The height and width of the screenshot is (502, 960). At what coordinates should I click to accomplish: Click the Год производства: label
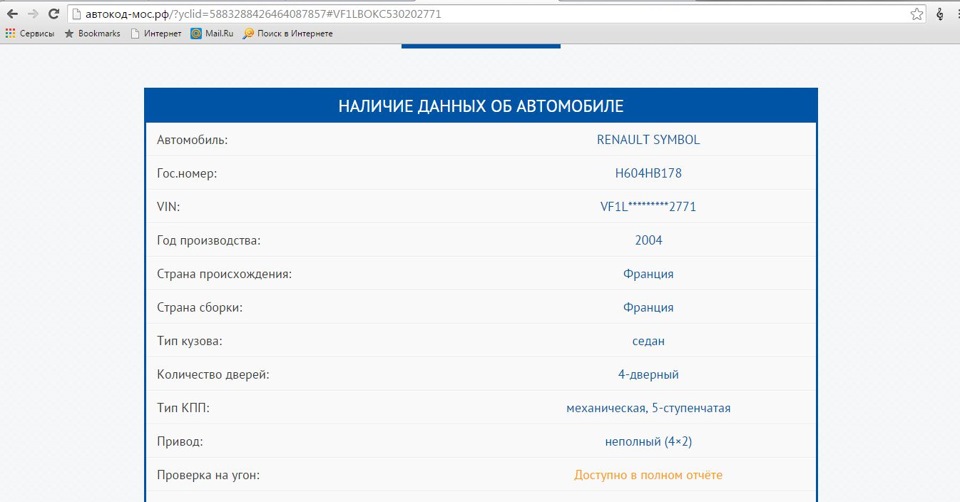[208, 240]
